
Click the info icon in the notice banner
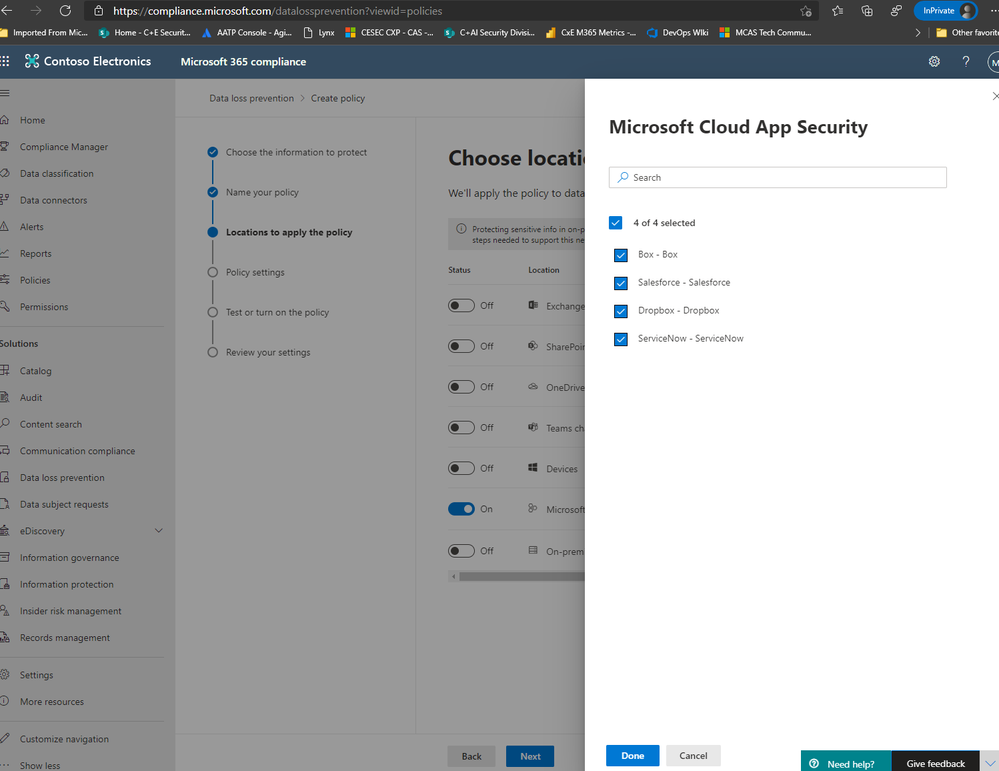pyautogui.click(x=461, y=229)
